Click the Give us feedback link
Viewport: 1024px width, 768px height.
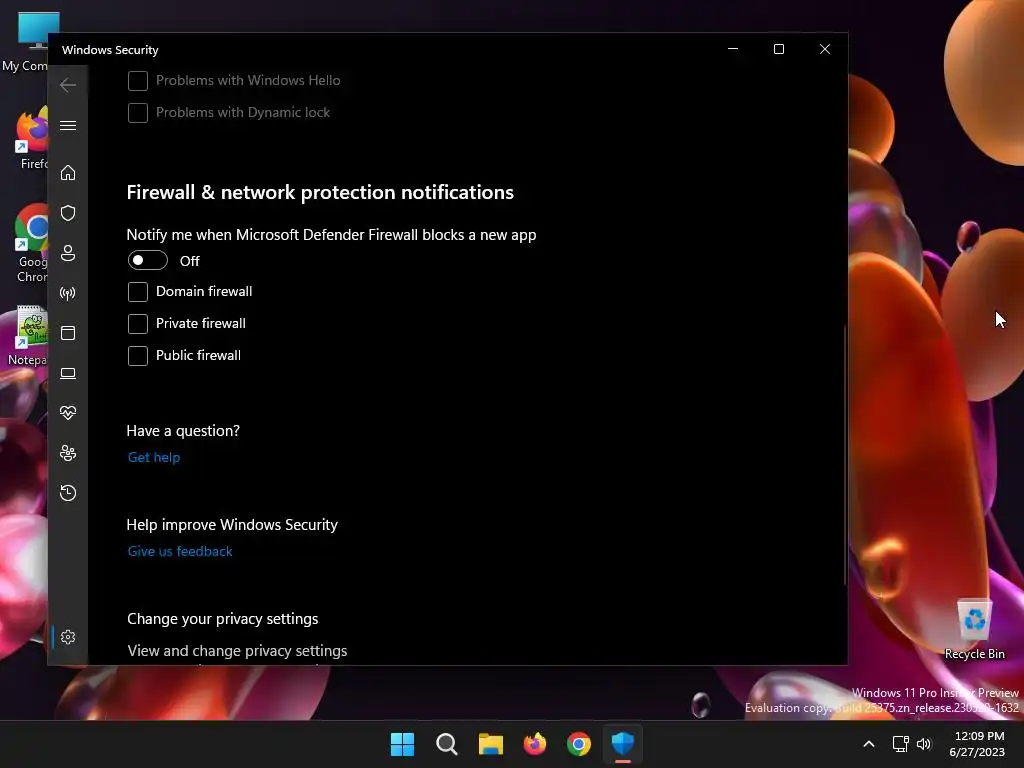(x=180, y=551)
